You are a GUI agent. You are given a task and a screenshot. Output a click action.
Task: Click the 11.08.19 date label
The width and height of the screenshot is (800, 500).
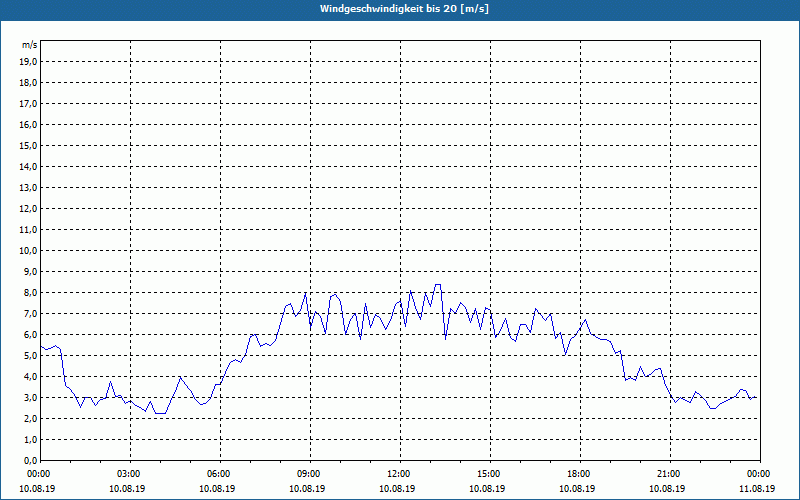(x=757, y=488)
